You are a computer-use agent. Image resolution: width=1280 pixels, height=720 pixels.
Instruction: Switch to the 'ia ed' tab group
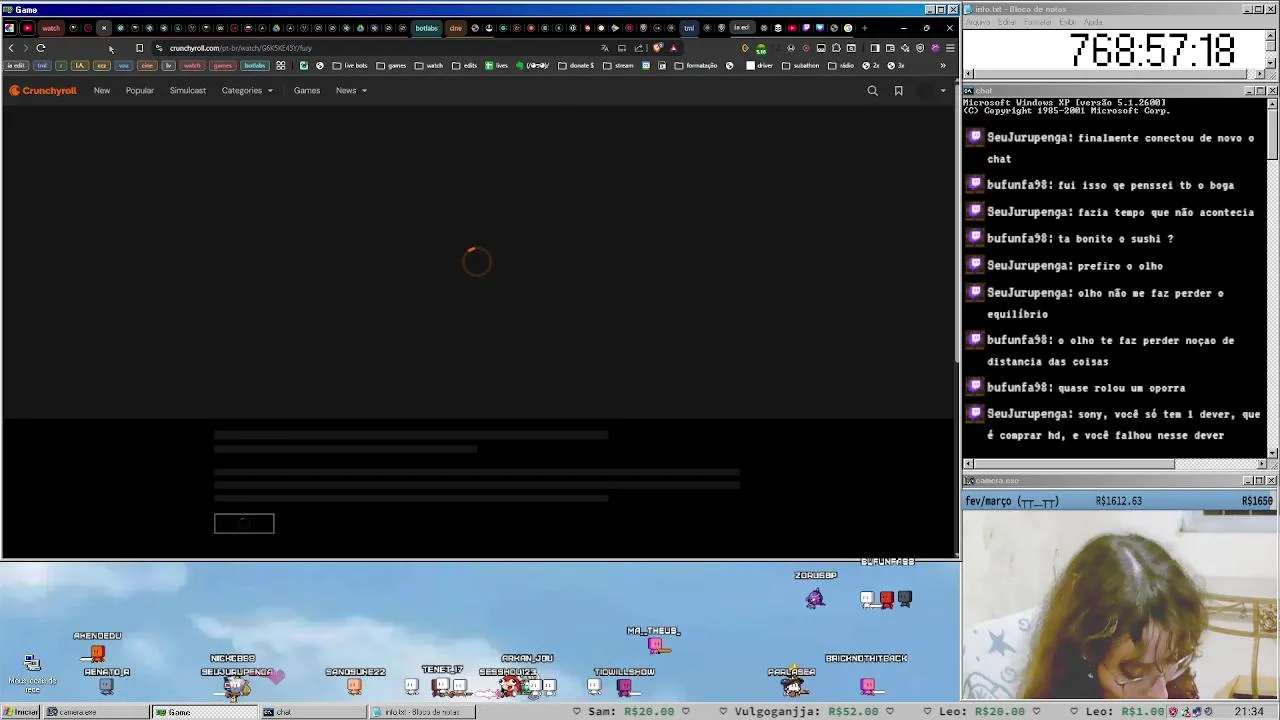[741, 28]
